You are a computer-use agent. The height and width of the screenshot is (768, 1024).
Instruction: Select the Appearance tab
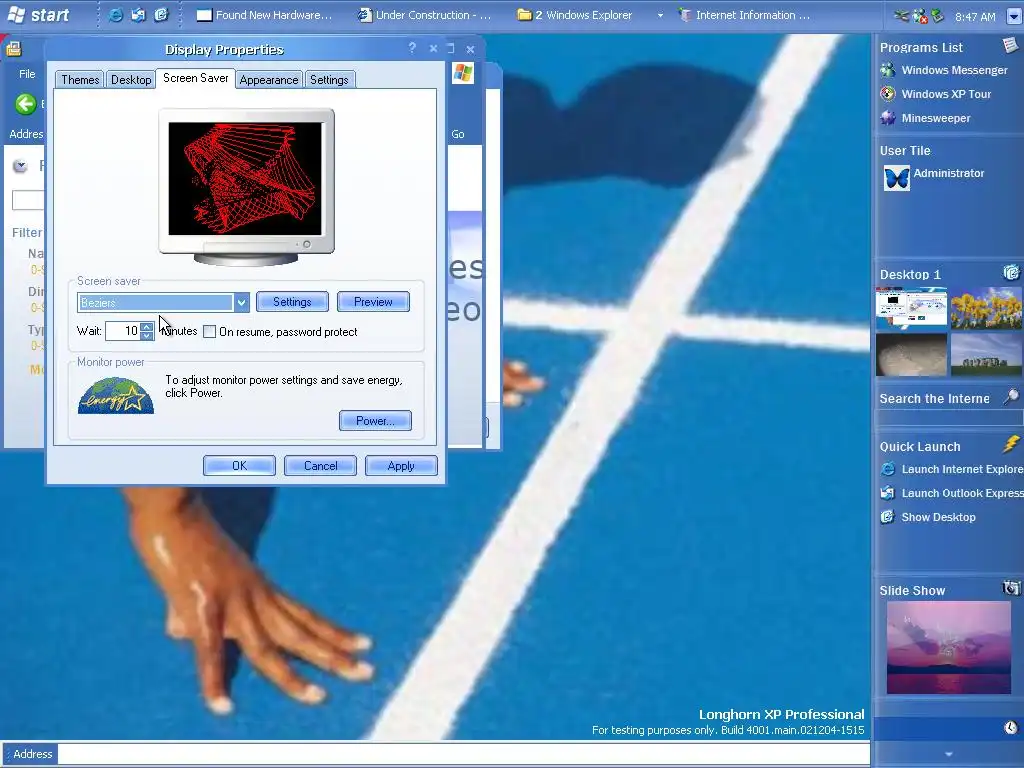pos(268,80)
